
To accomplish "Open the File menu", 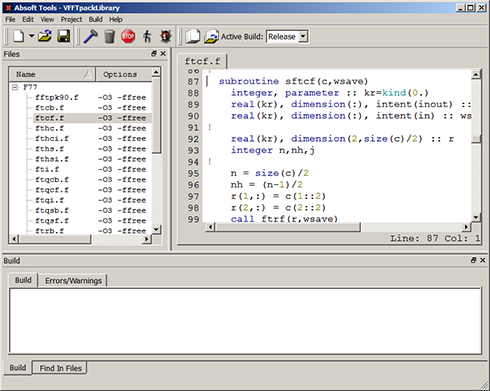I will point(10,19).
